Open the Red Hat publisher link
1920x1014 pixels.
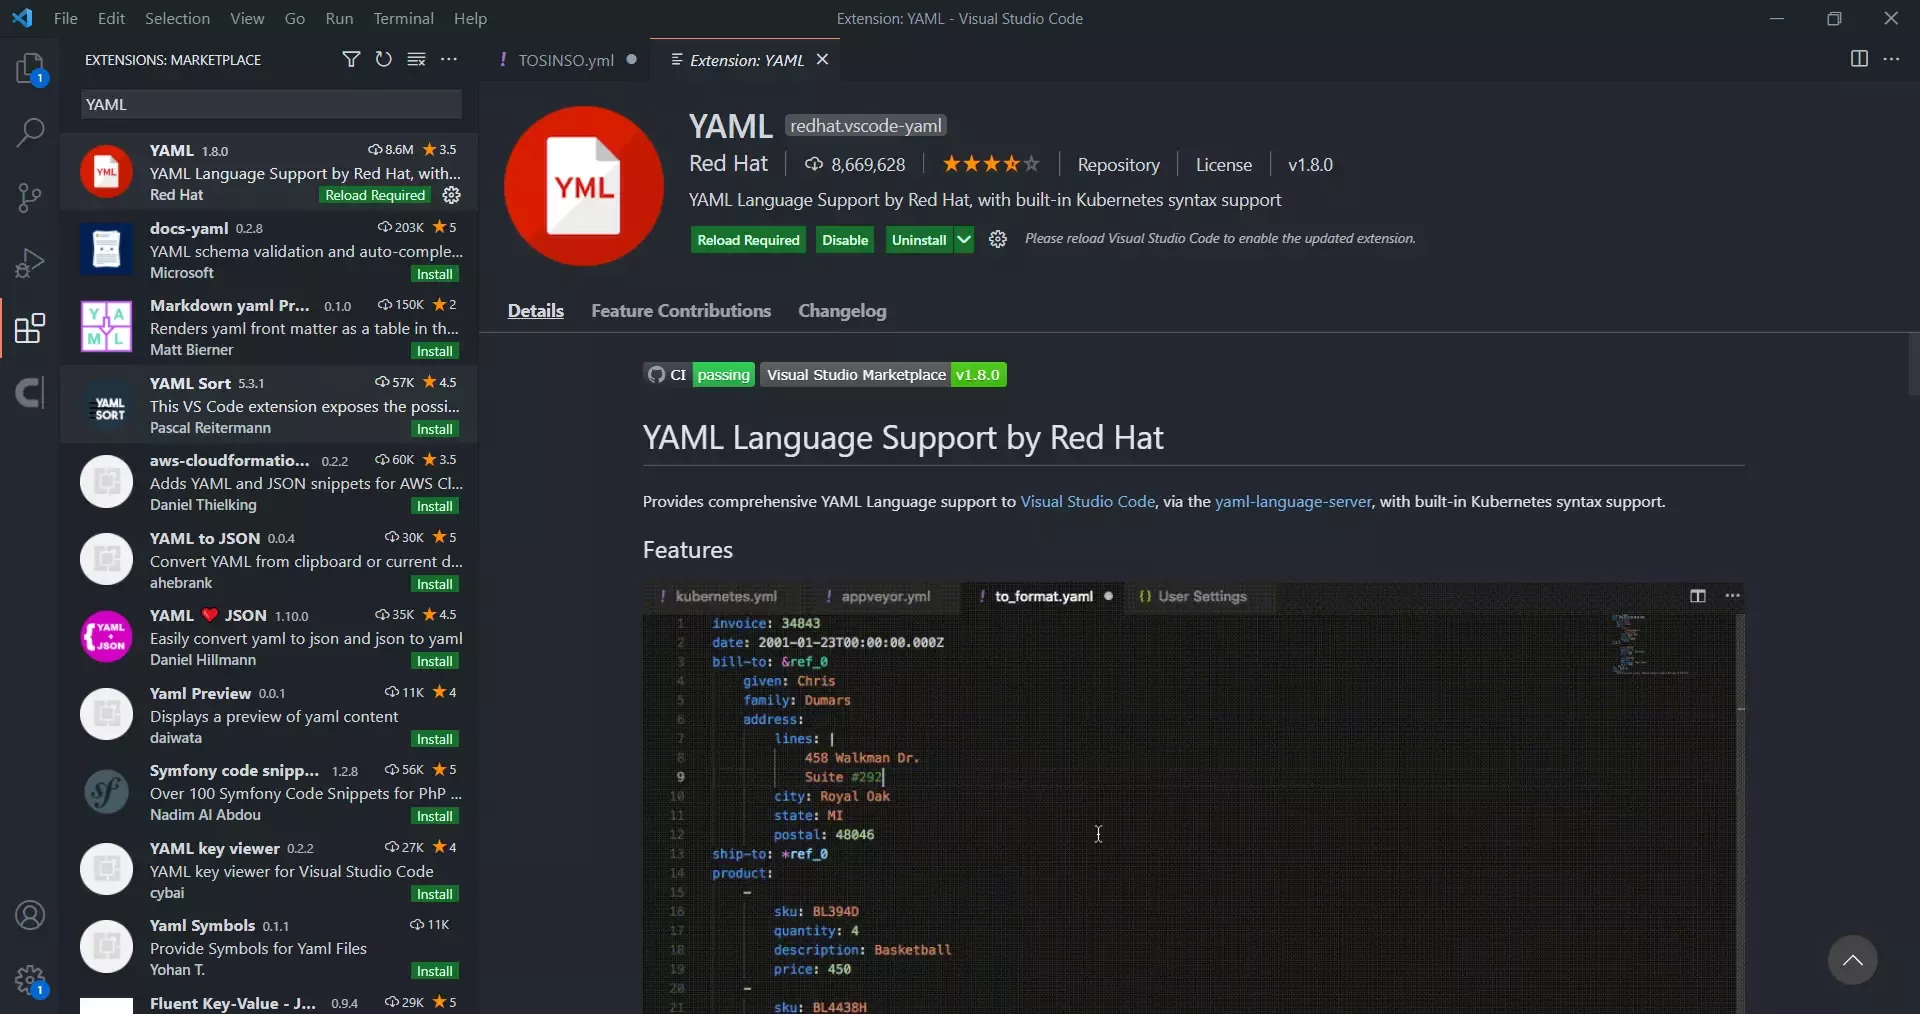click(x=728, y=164)
